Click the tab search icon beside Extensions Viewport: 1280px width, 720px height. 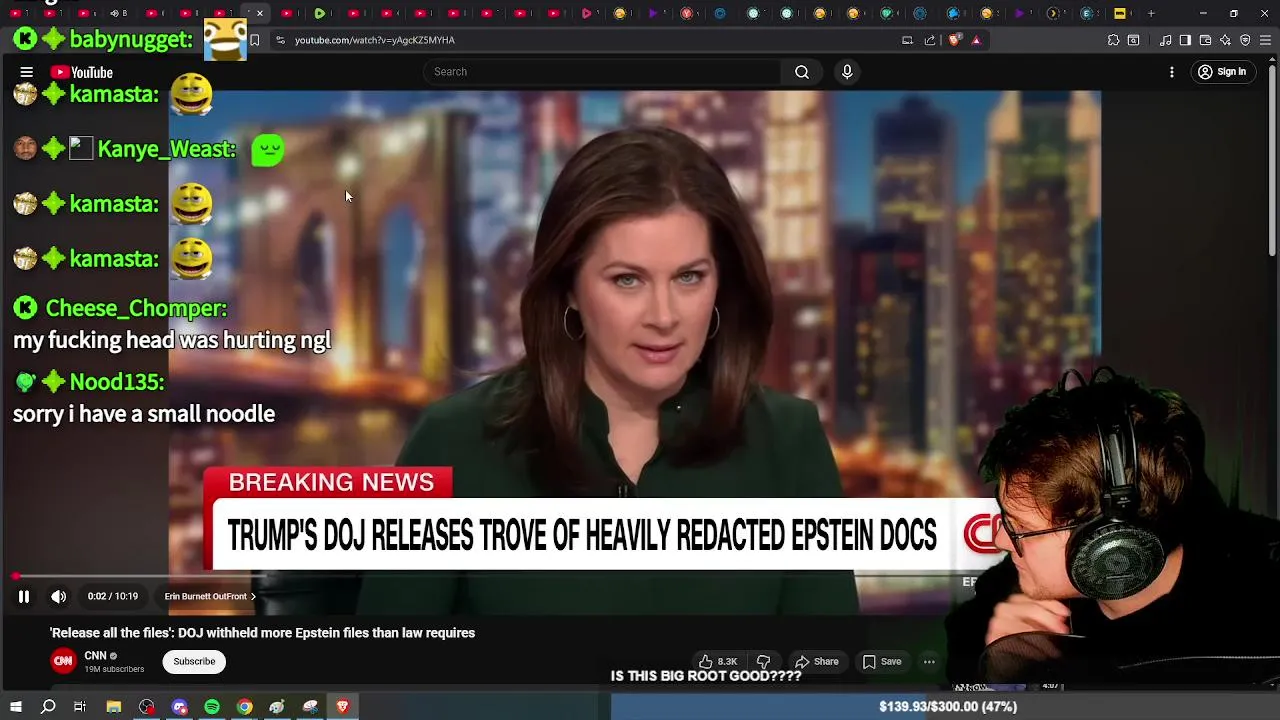click(1133, 40)
